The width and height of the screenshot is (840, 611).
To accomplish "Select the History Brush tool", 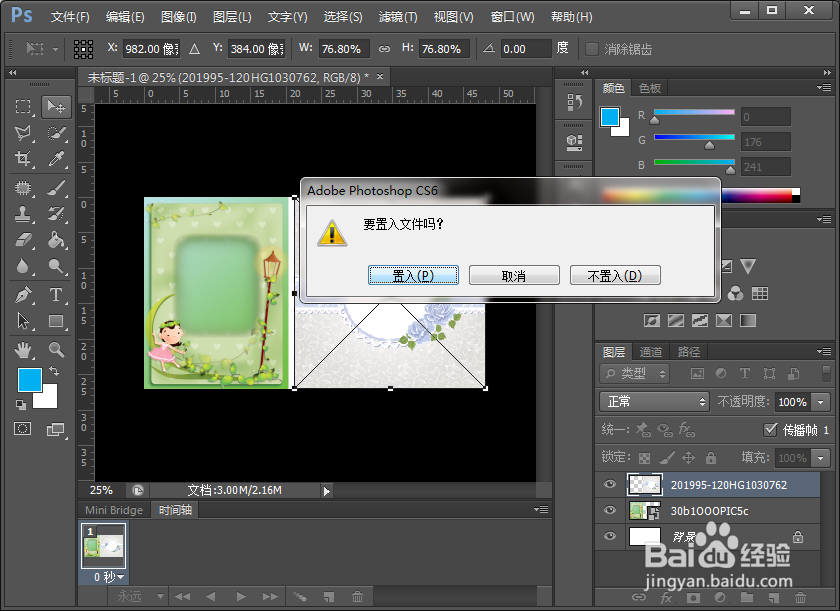I will click(56, 214).
